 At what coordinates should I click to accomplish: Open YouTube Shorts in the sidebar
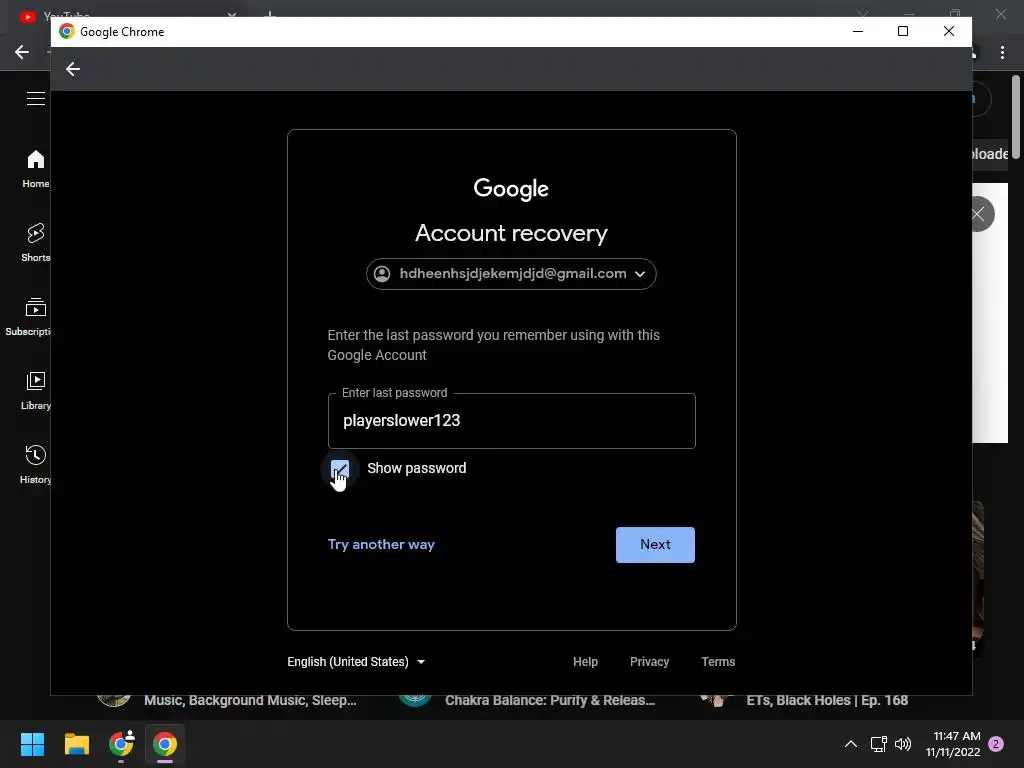coord(35,242)
